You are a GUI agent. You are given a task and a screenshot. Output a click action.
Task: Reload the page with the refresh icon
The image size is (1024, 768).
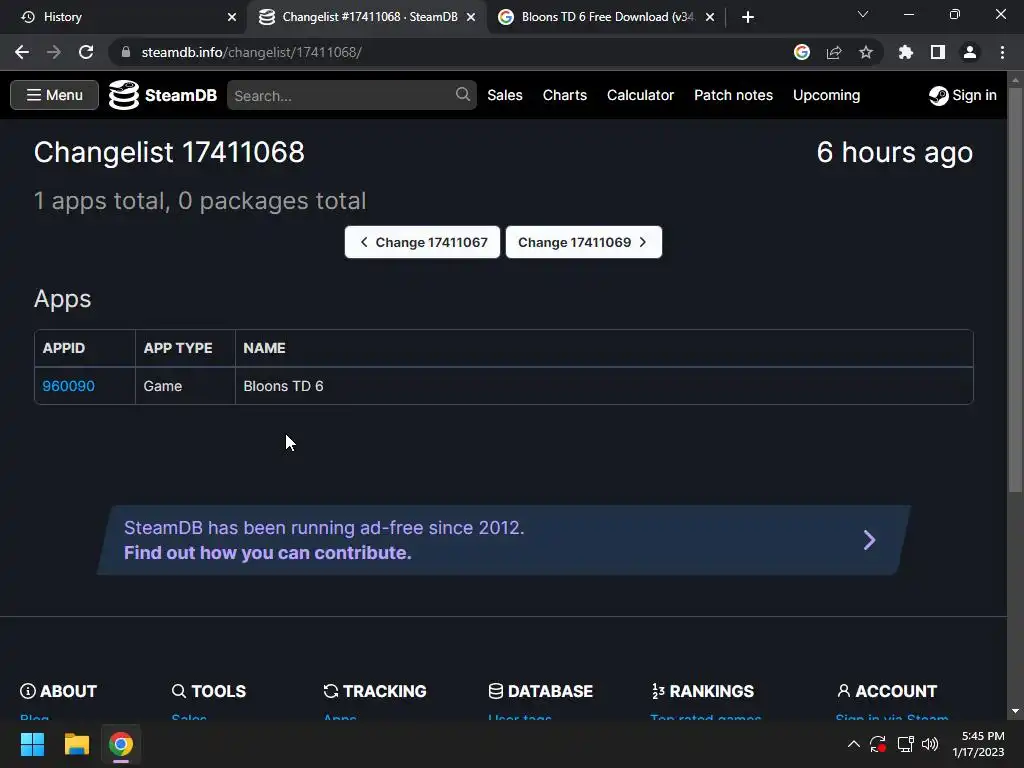click(86, 52)
